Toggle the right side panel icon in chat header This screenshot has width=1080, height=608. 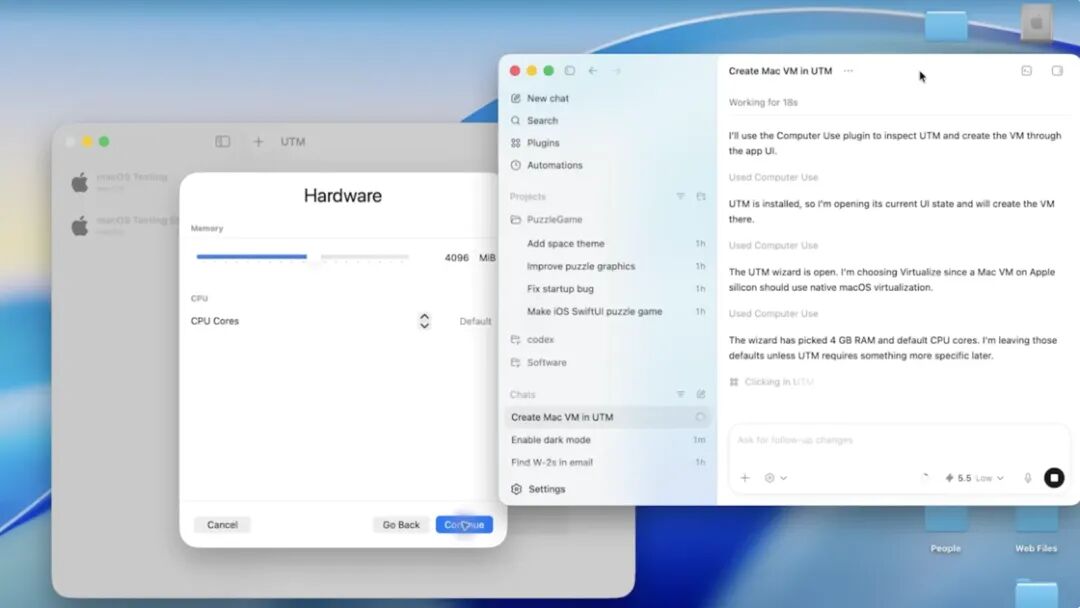click(x=1057, y=71)
